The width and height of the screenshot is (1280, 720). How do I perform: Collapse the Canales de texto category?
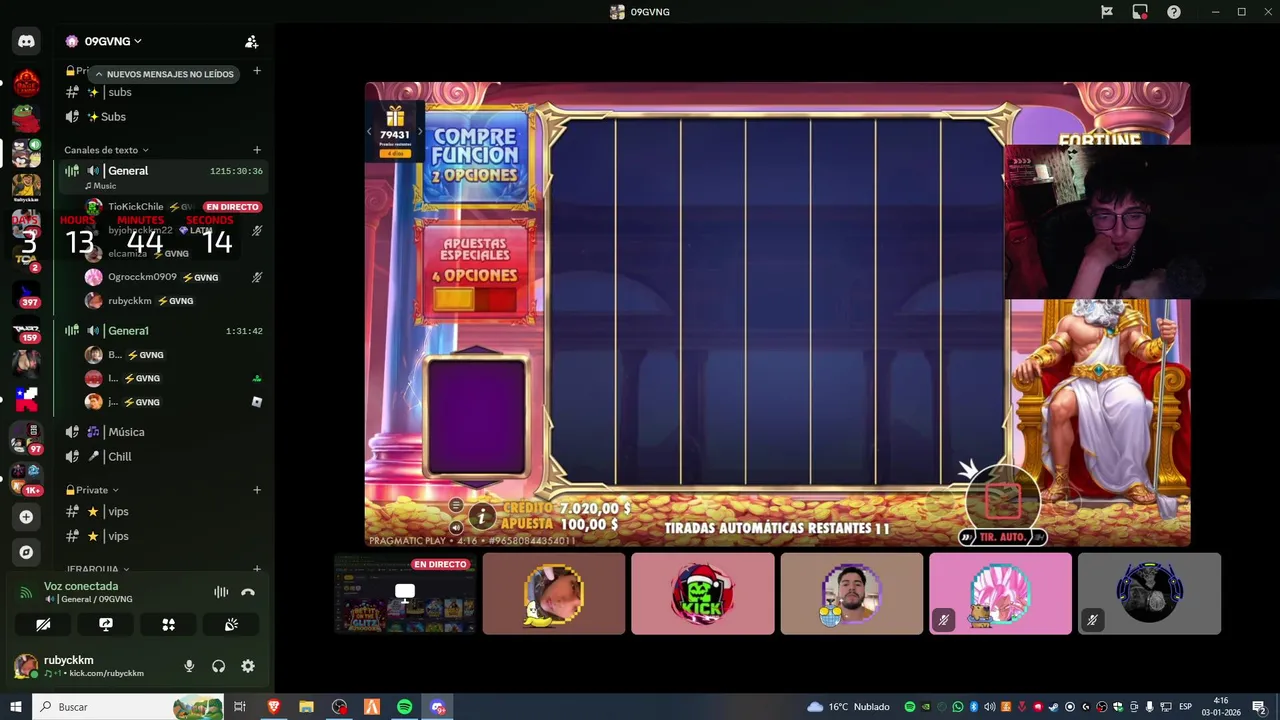tap(106, 150)
